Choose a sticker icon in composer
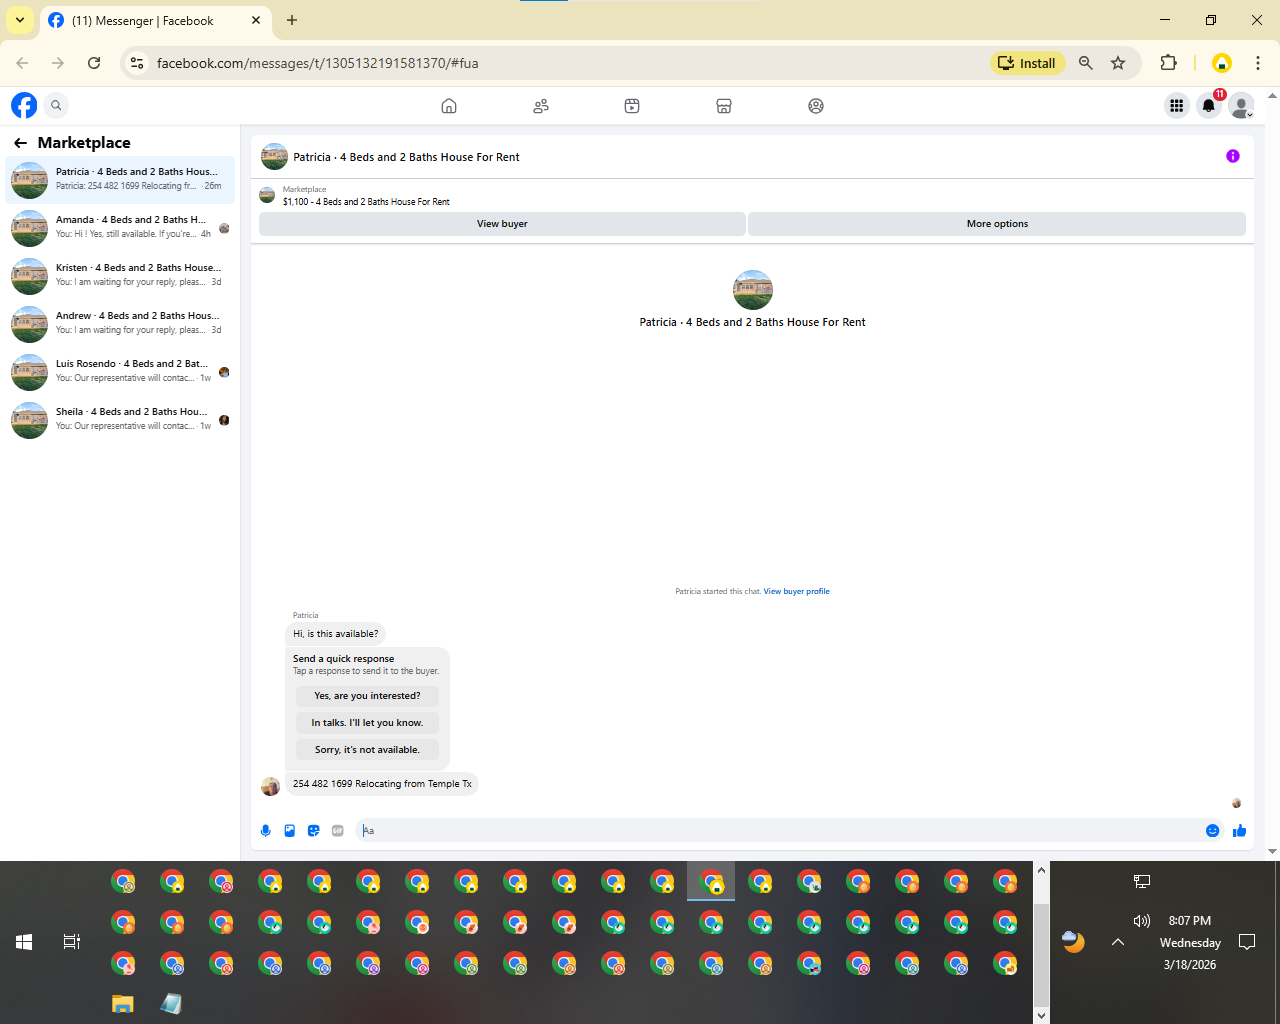This screenshot has height=1024, width=1280. tap(314, 830)
